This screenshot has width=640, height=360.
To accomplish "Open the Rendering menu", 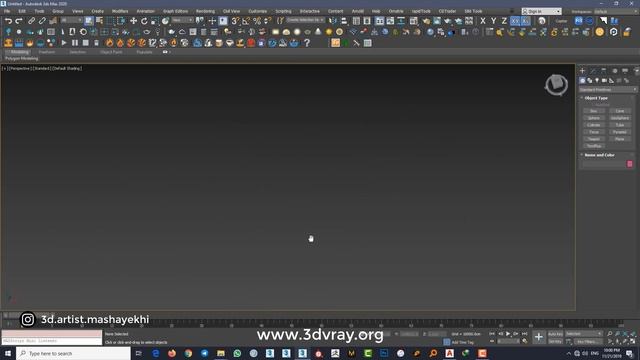I will [x=205, y=11].
